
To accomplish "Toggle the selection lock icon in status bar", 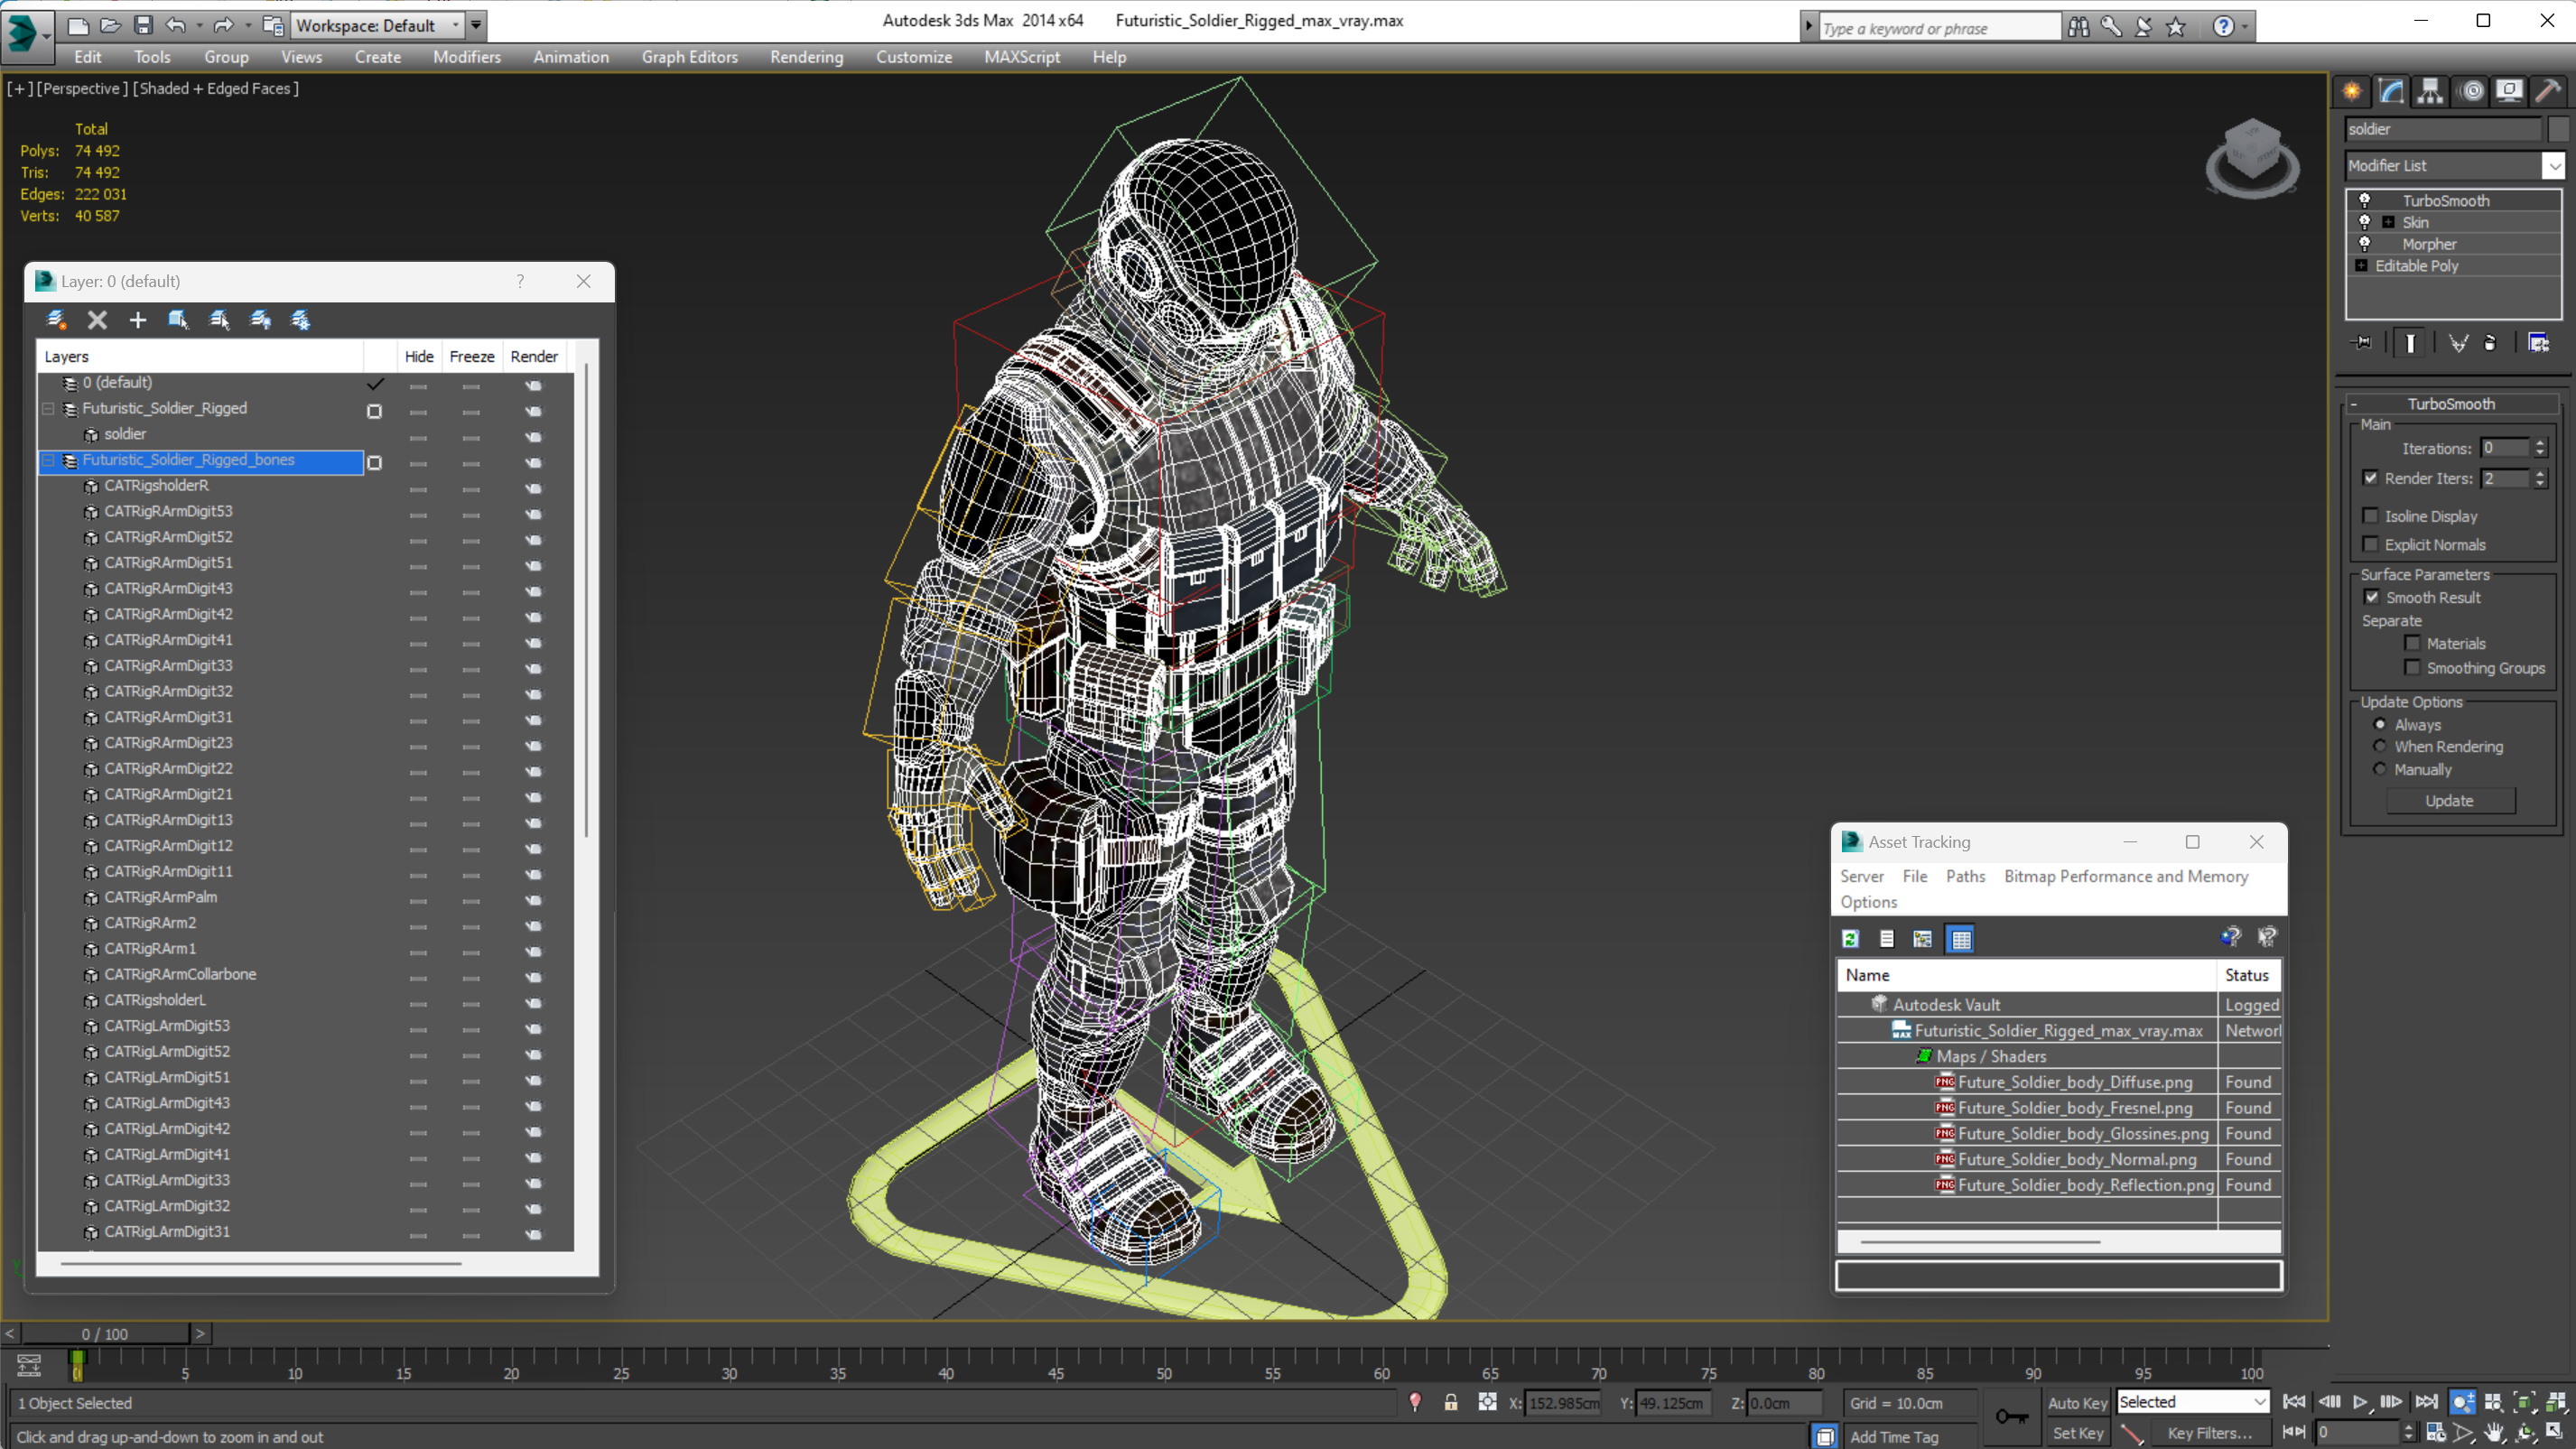I will pos(1451,1402).
